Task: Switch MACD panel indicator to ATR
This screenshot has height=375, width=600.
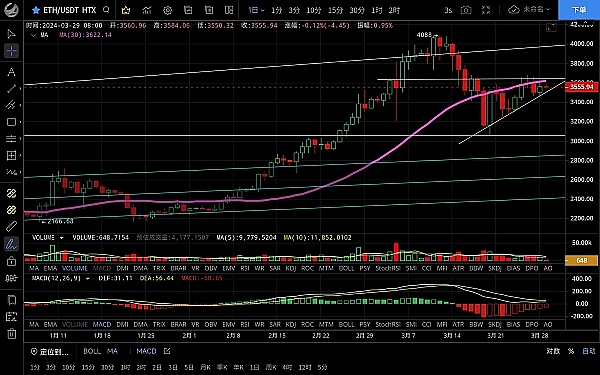Action: [458, 324]
